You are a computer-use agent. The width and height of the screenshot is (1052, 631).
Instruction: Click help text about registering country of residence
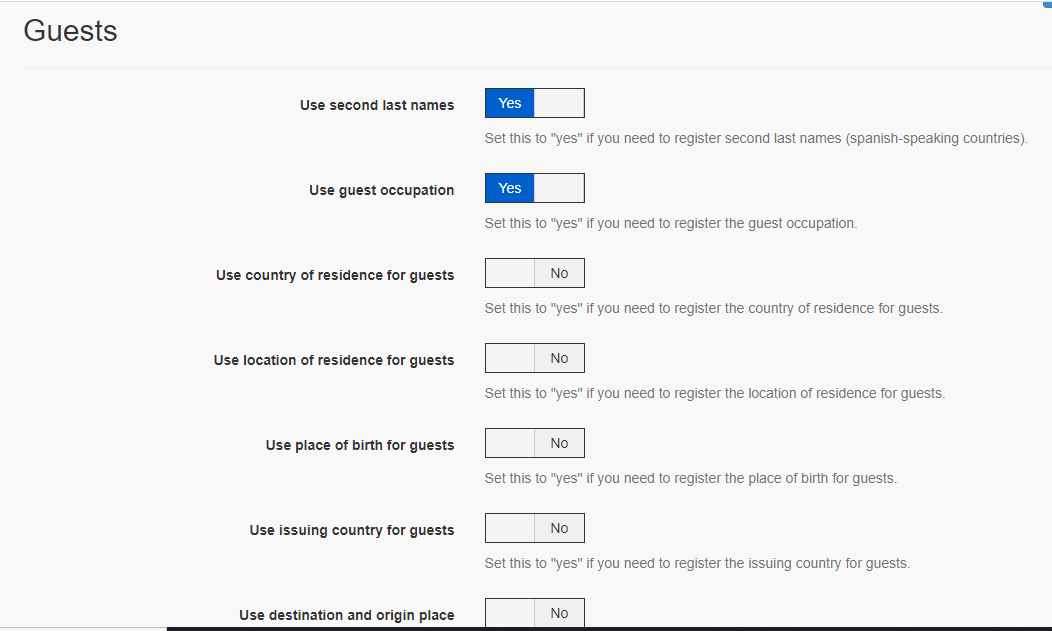tap(713, 308)
